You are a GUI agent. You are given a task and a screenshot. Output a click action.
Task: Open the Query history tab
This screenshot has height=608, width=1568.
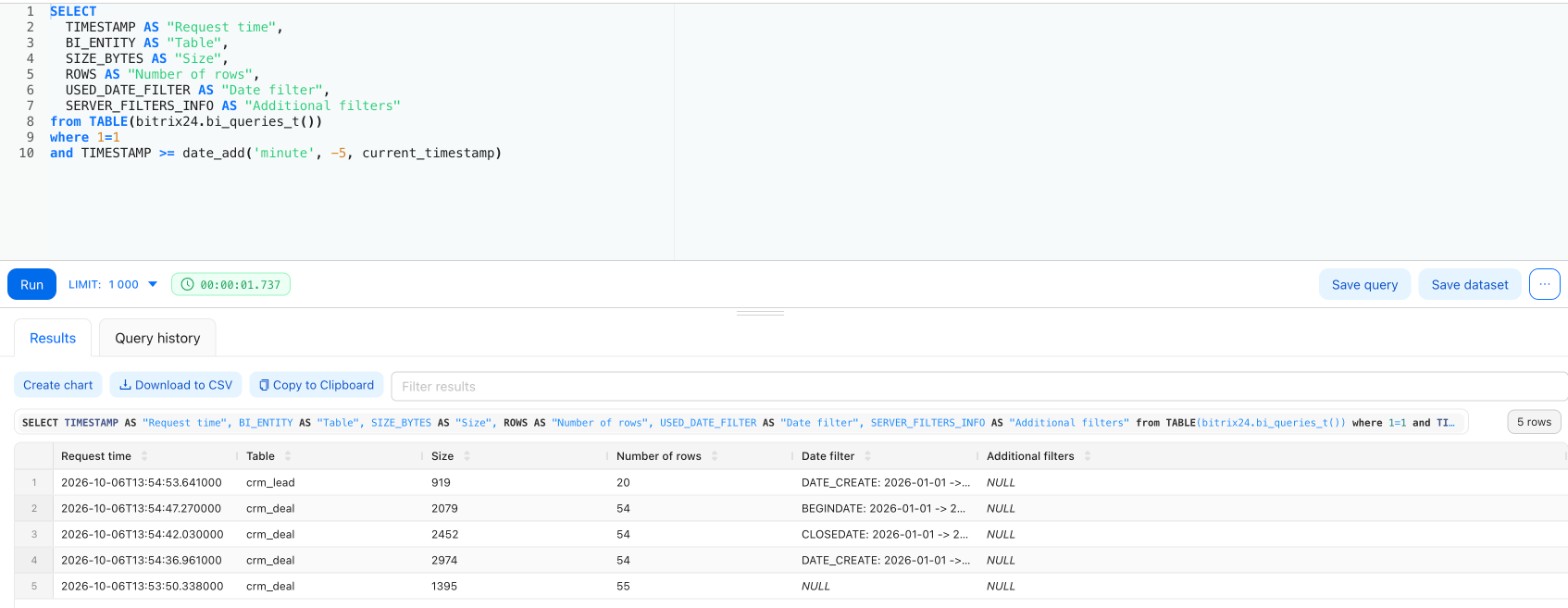point(158,338)
